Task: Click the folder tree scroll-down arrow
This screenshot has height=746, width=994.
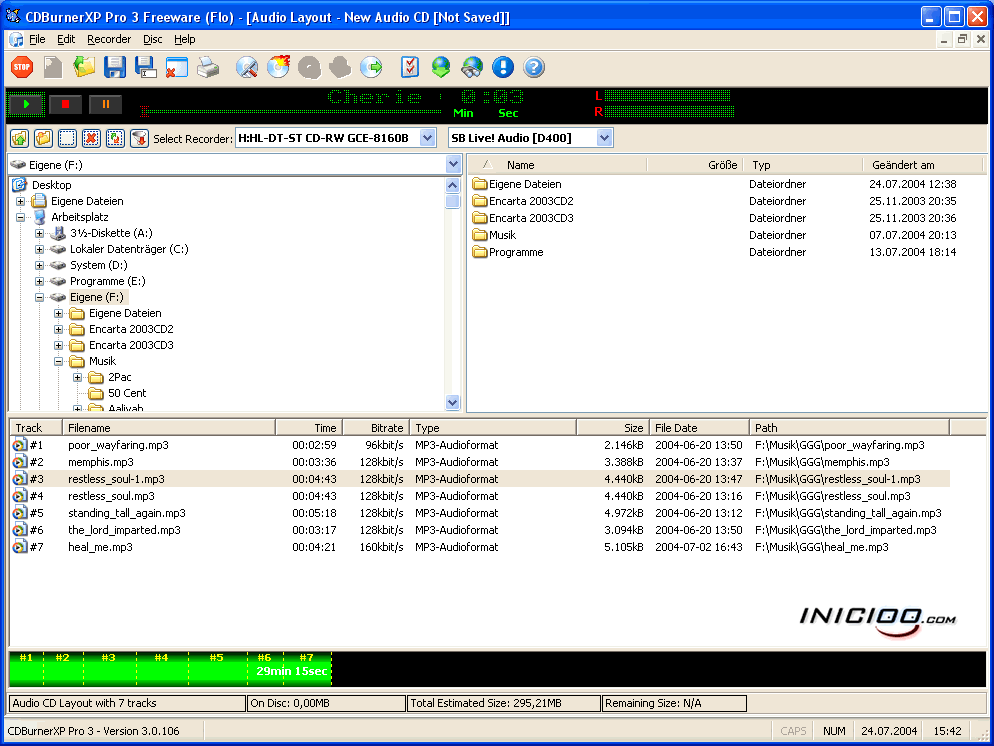Action: click(x=453, y=402)
